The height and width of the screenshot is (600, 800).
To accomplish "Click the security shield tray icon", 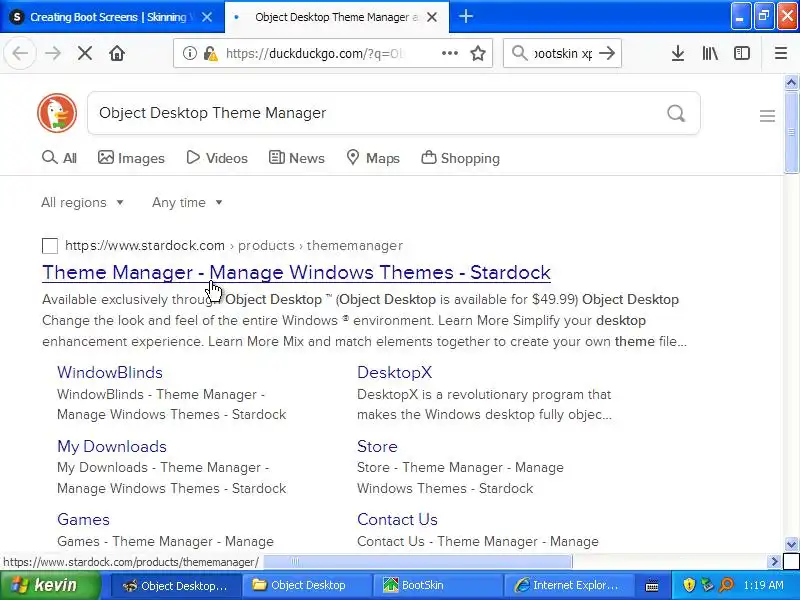I will (x=689, y=584).
